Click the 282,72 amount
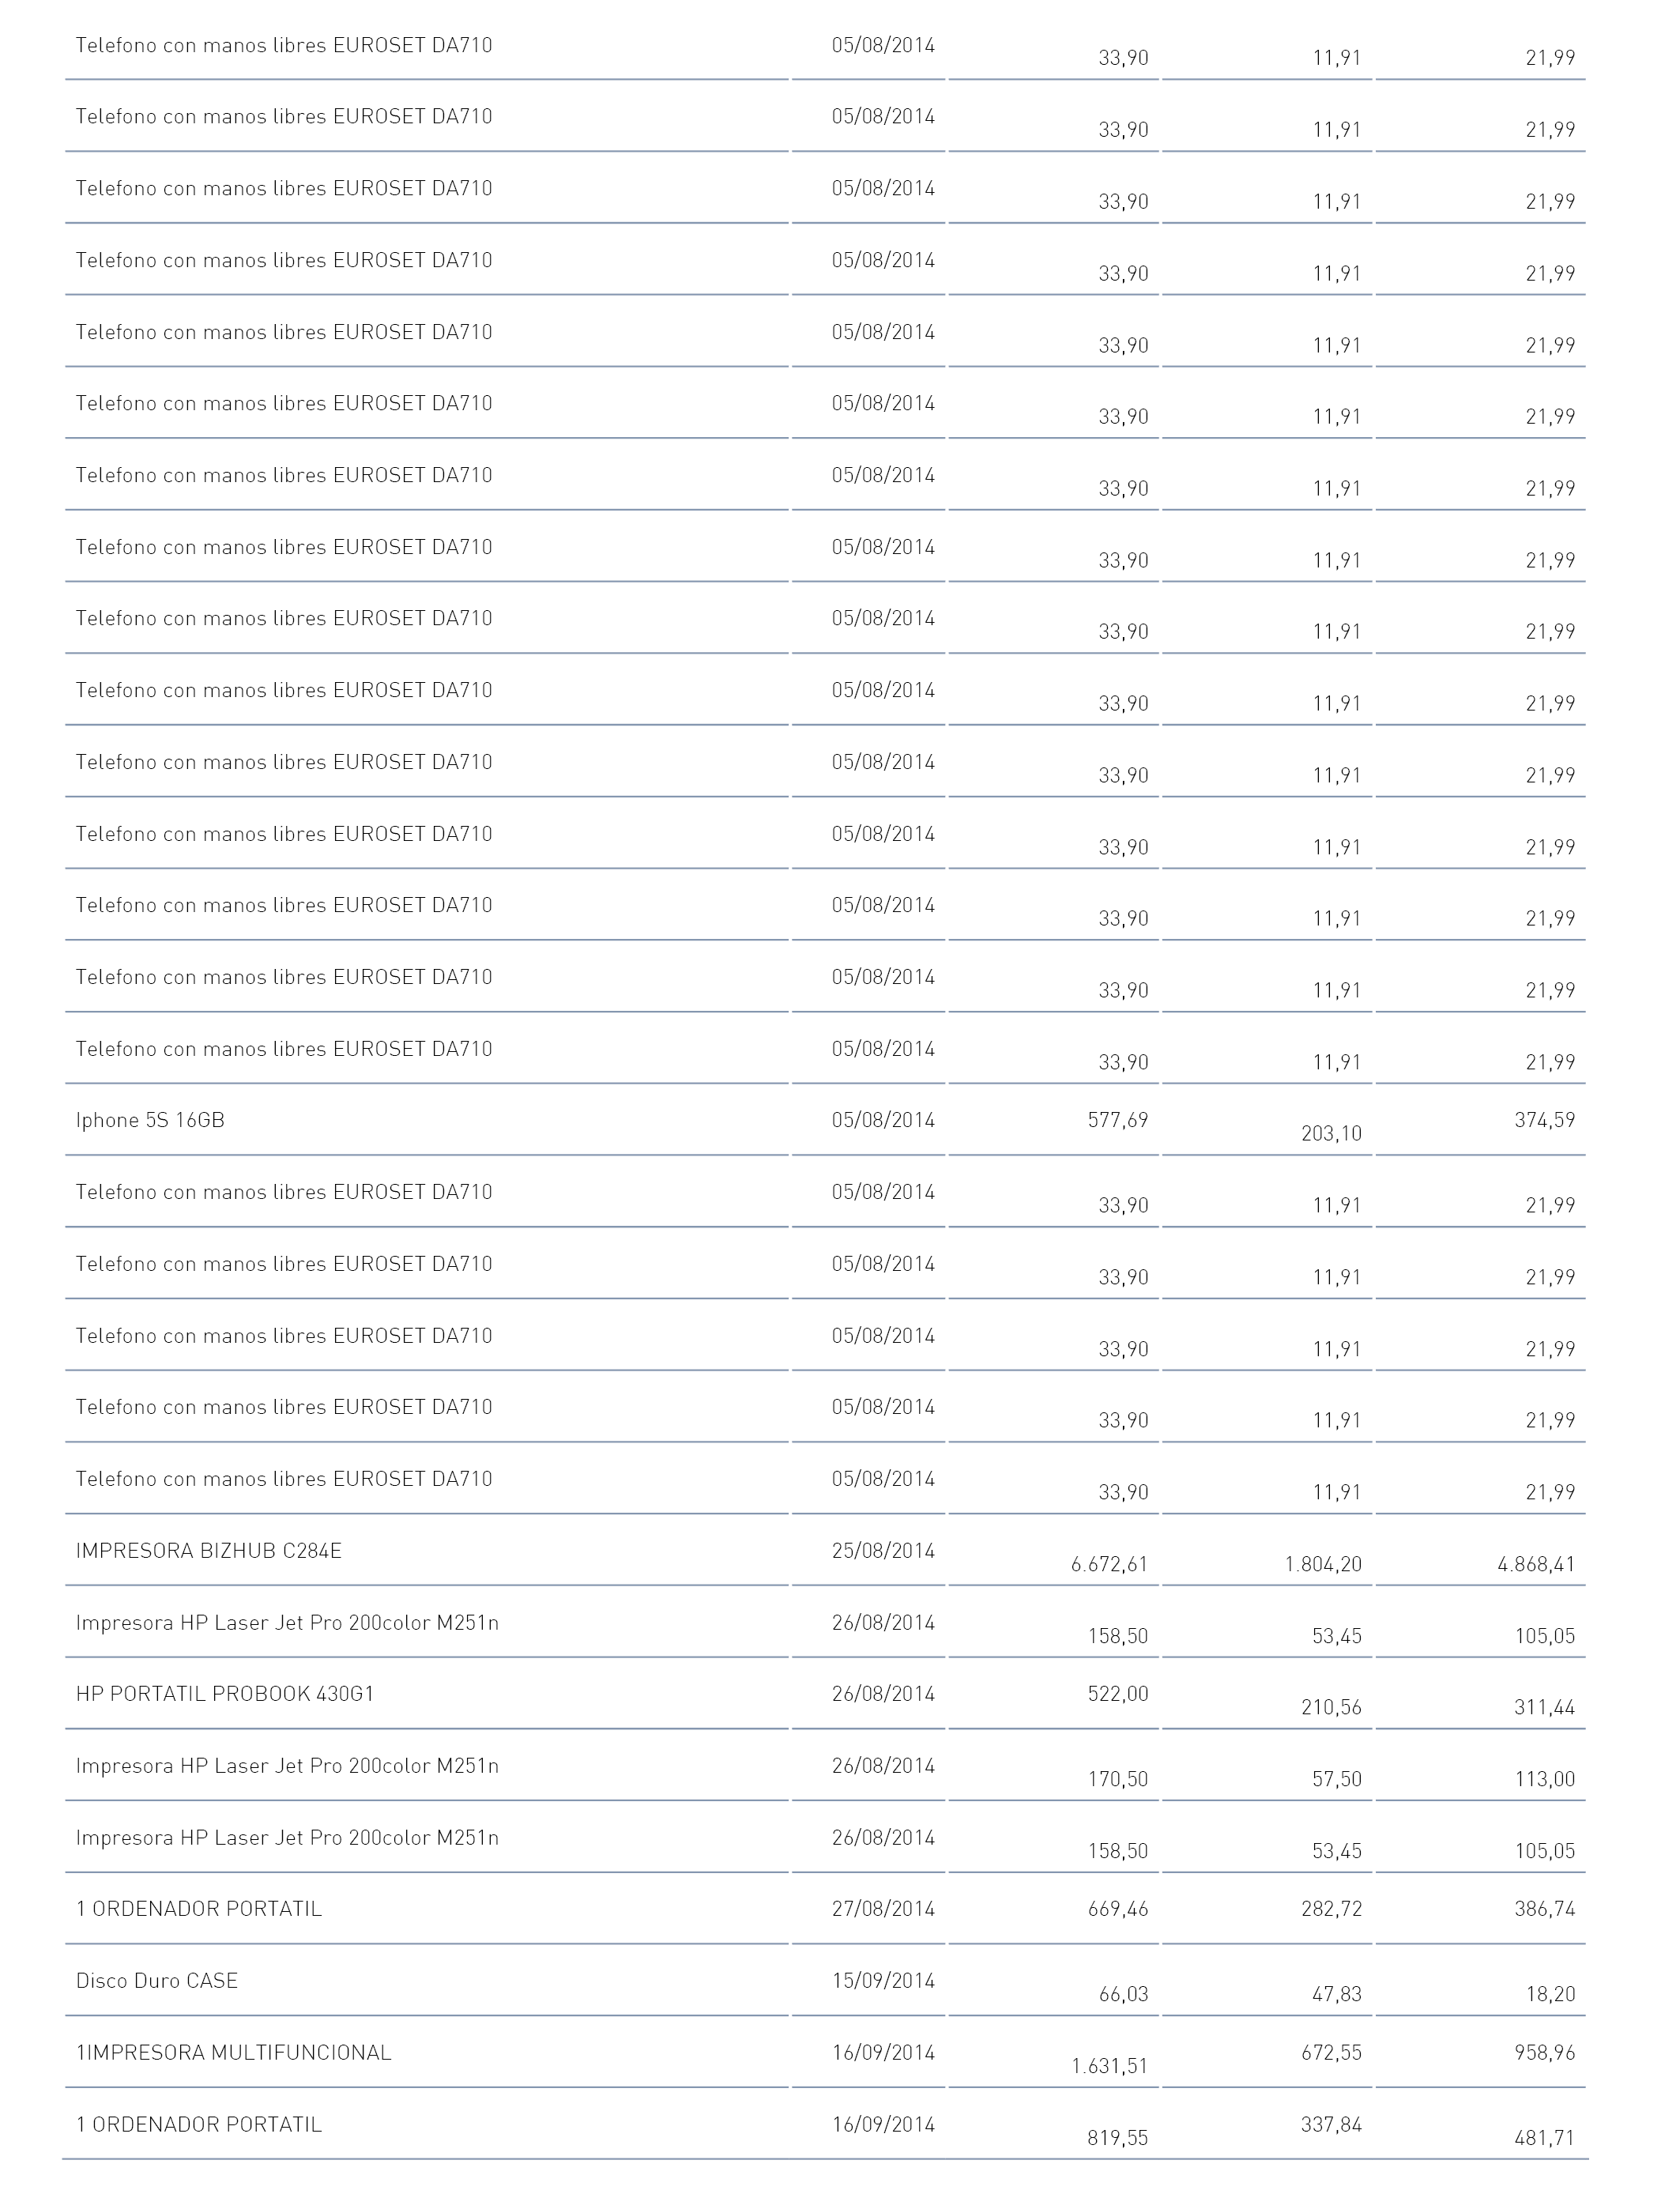Image resolution: width=1680 pixels, height=2194 pixels. pos(1331,1908)
